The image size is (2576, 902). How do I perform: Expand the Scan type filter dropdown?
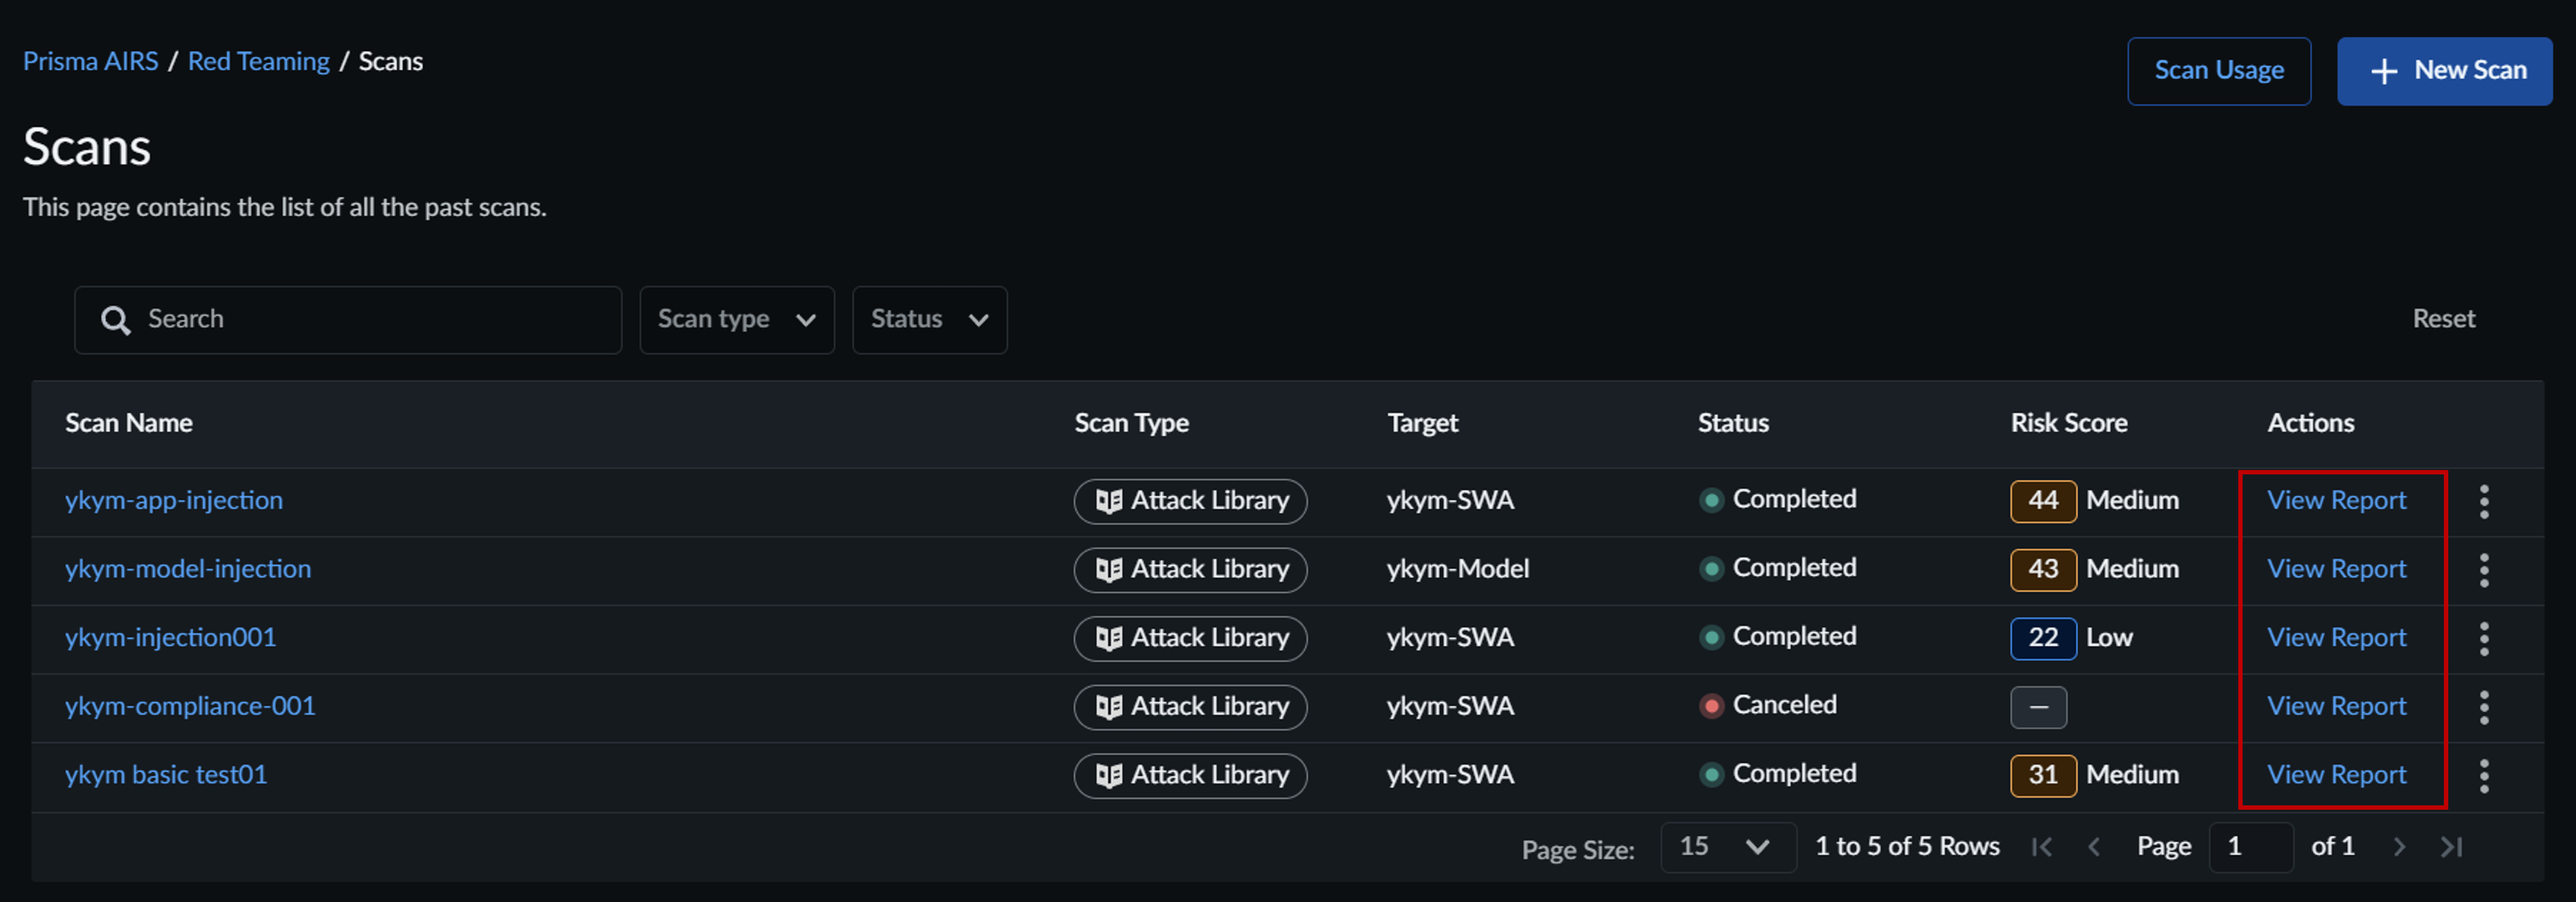pyautogui.click(x=737, y=320)
